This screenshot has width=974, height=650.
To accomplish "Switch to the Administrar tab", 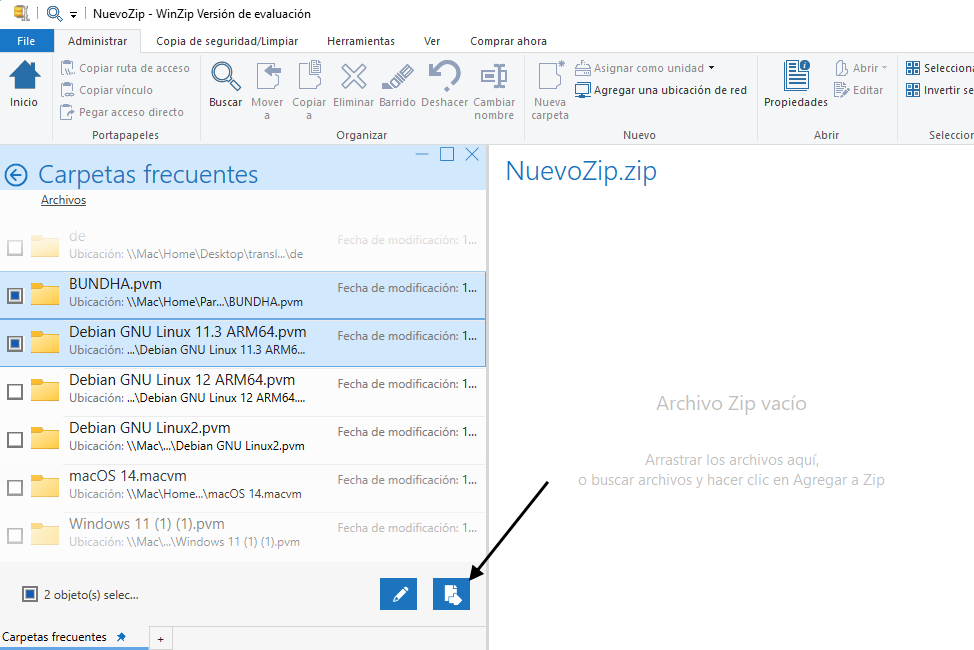I will 98,41.
